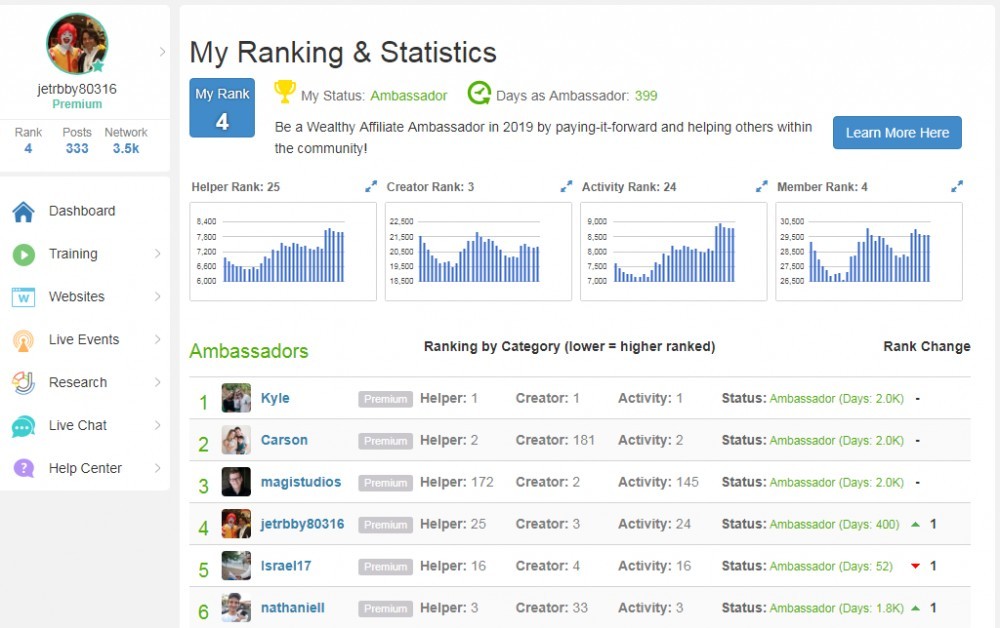Click 'Creator: 181' on Carson's row
This screenshot has height=628, width=1000.
555,440
